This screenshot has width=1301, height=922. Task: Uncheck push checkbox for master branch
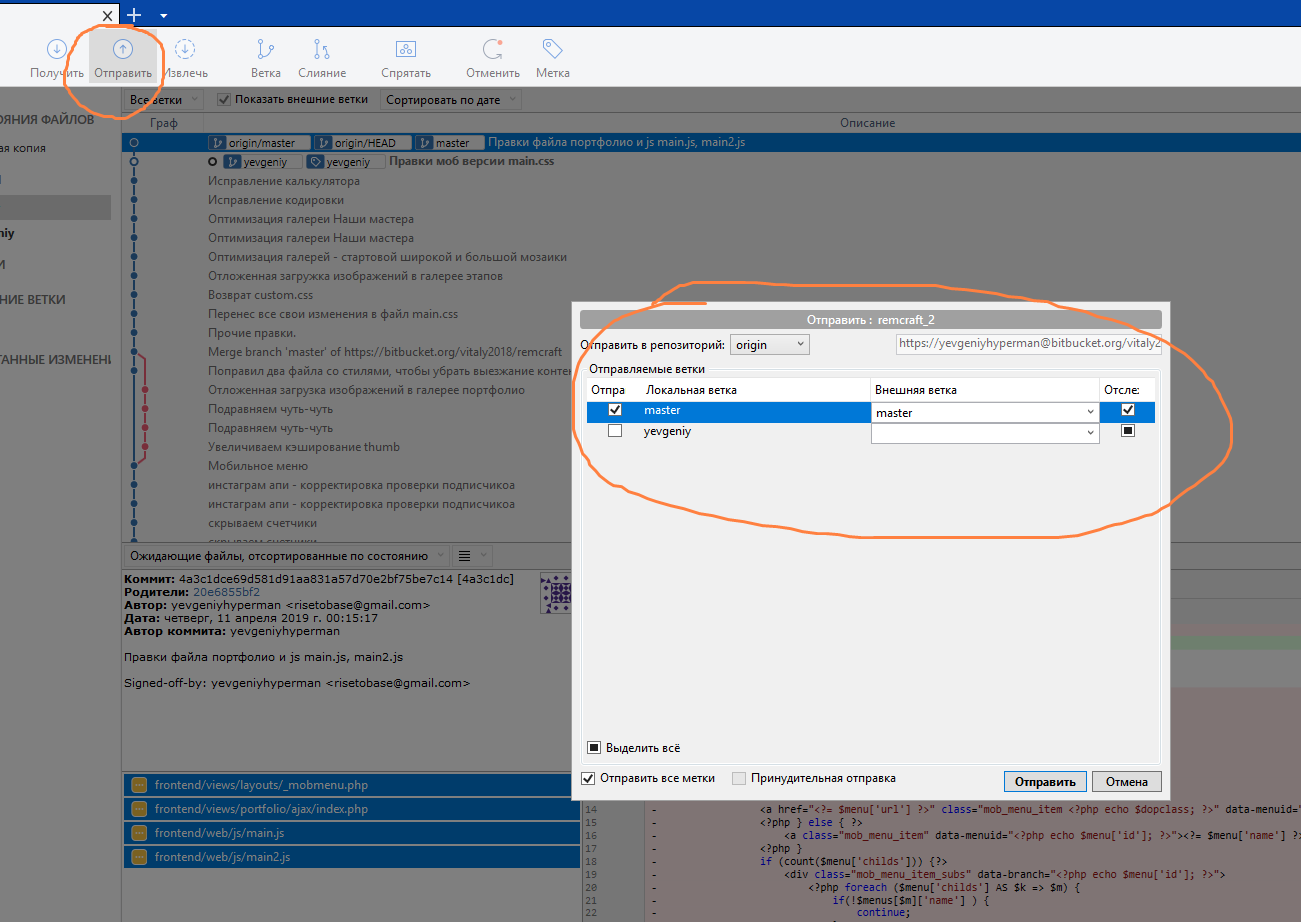point(615,410)
